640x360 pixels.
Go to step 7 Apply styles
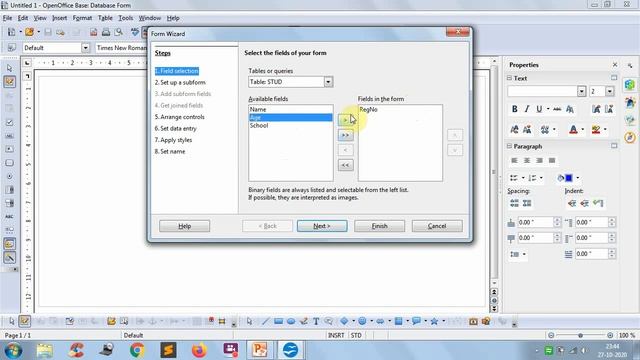(173, 140)
